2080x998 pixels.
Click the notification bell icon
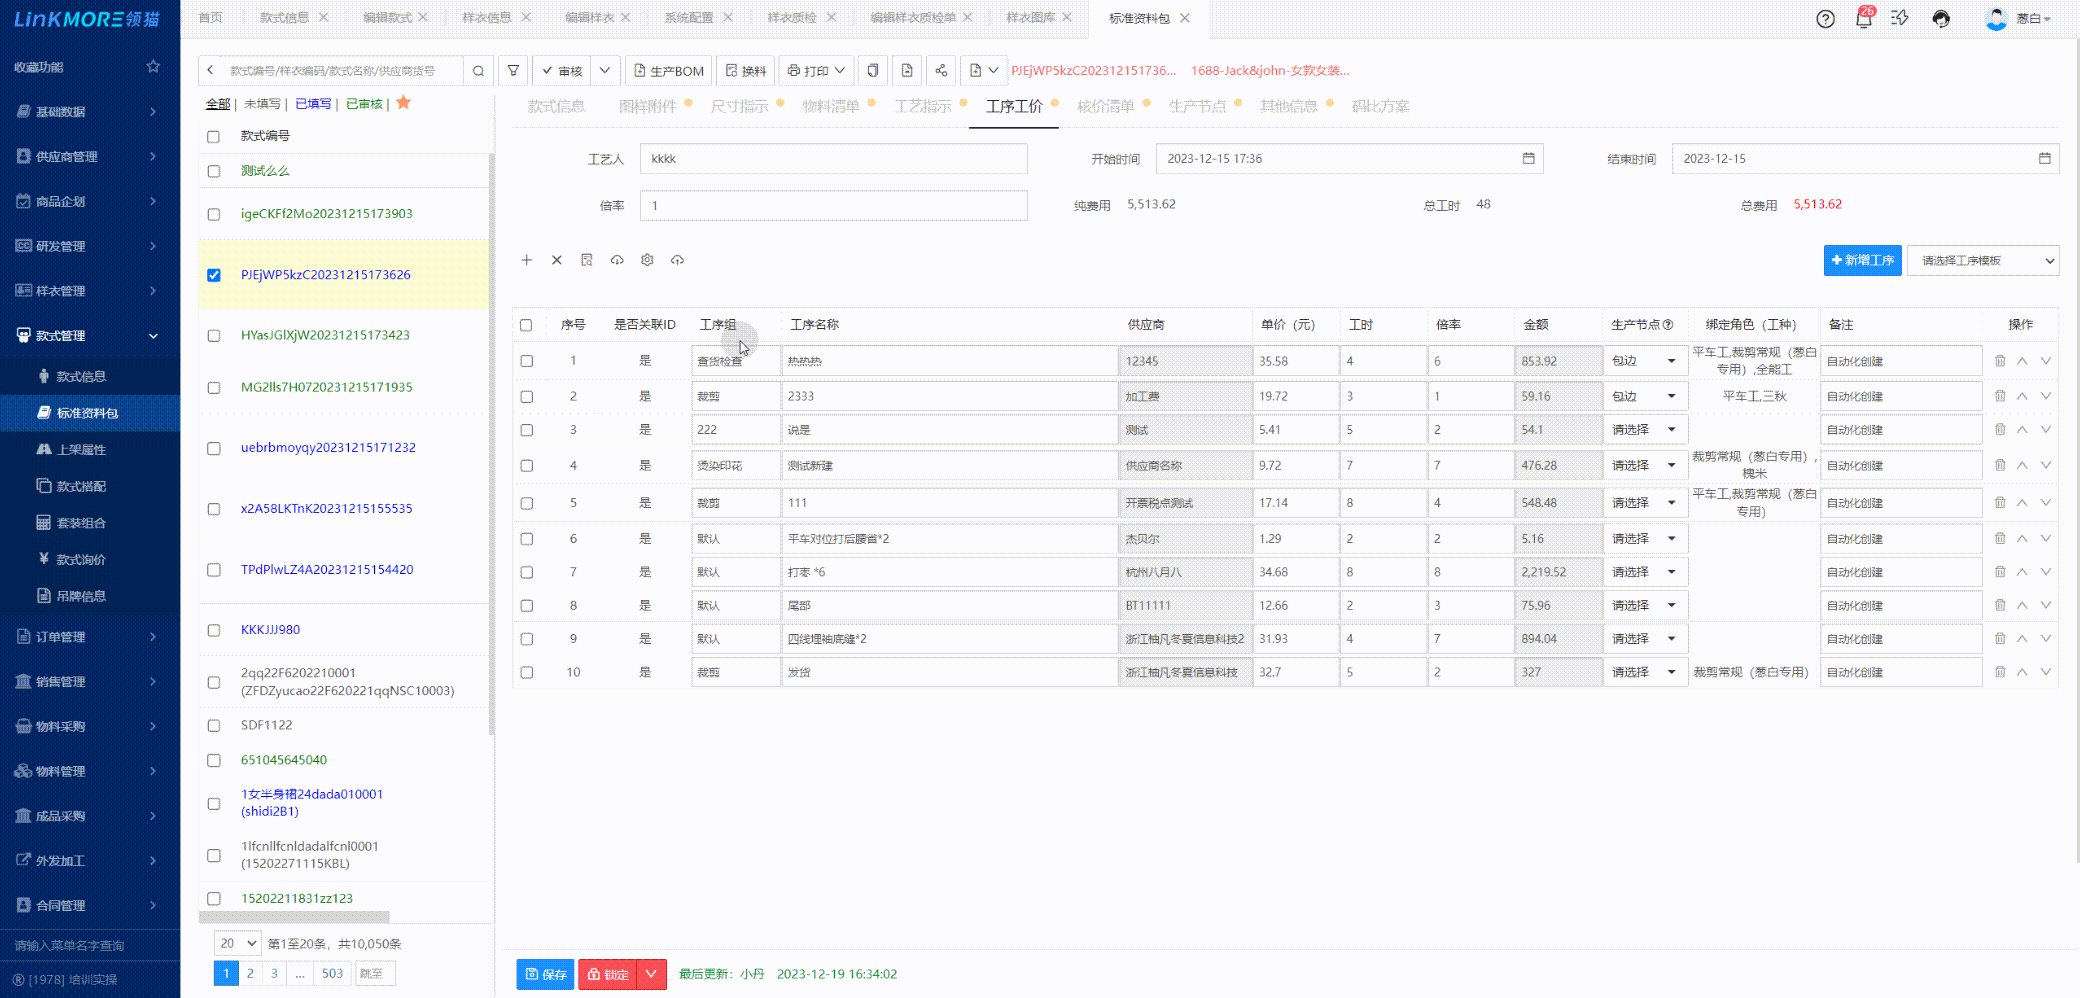coord(1863,19)
